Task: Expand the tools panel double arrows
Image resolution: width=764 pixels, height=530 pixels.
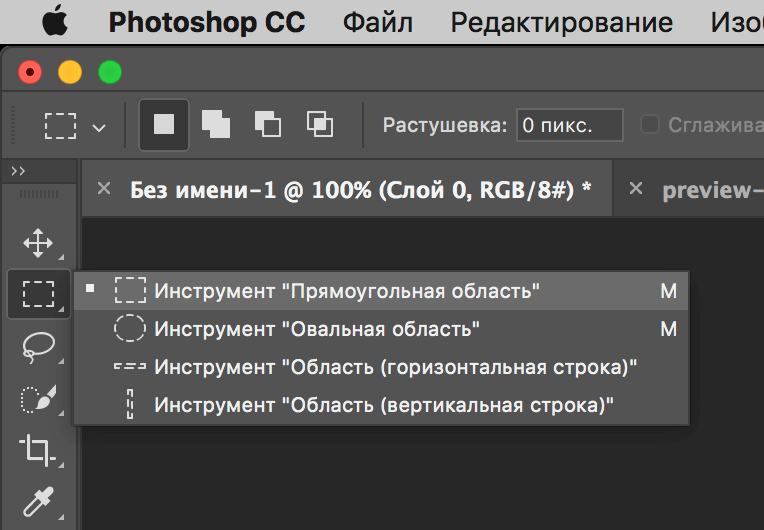Action: click(x=18, y=171)
